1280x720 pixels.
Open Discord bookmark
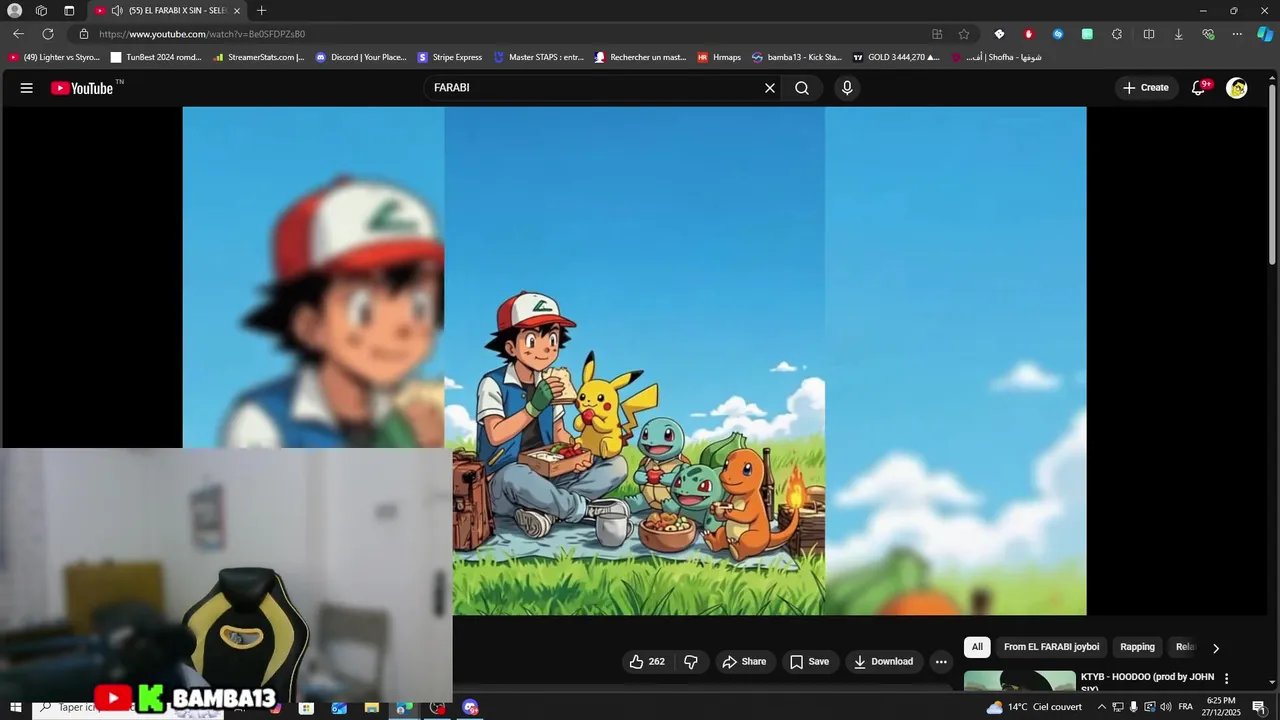(361, 57)
